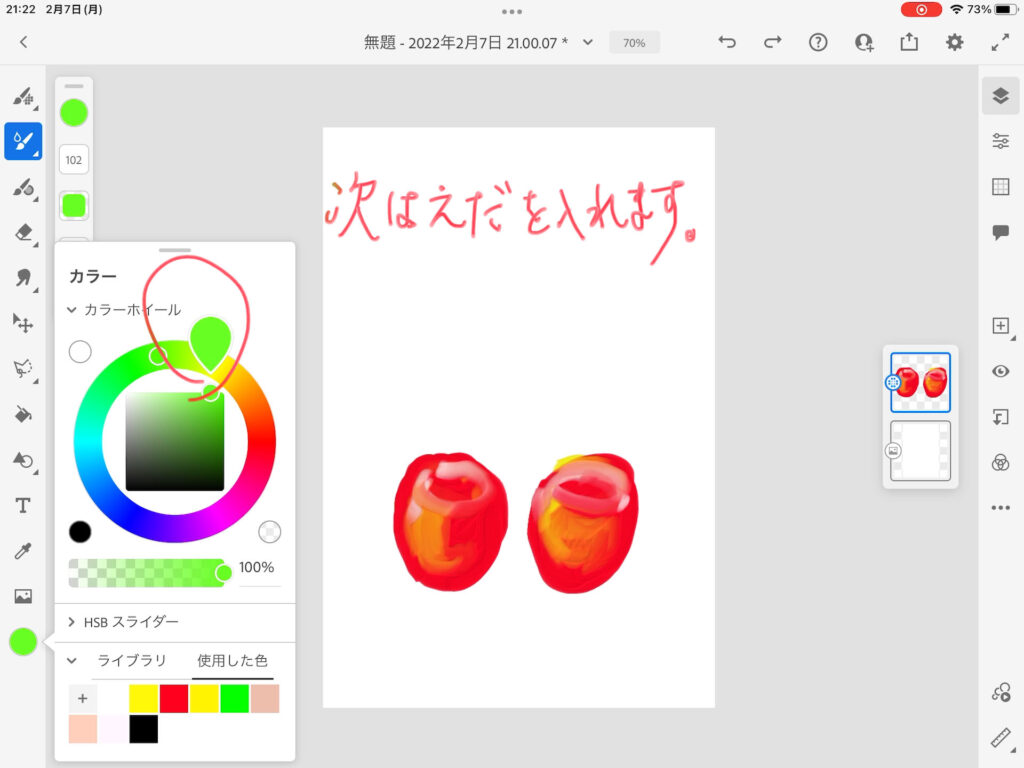Select the transparent color circle

(270, 531)
